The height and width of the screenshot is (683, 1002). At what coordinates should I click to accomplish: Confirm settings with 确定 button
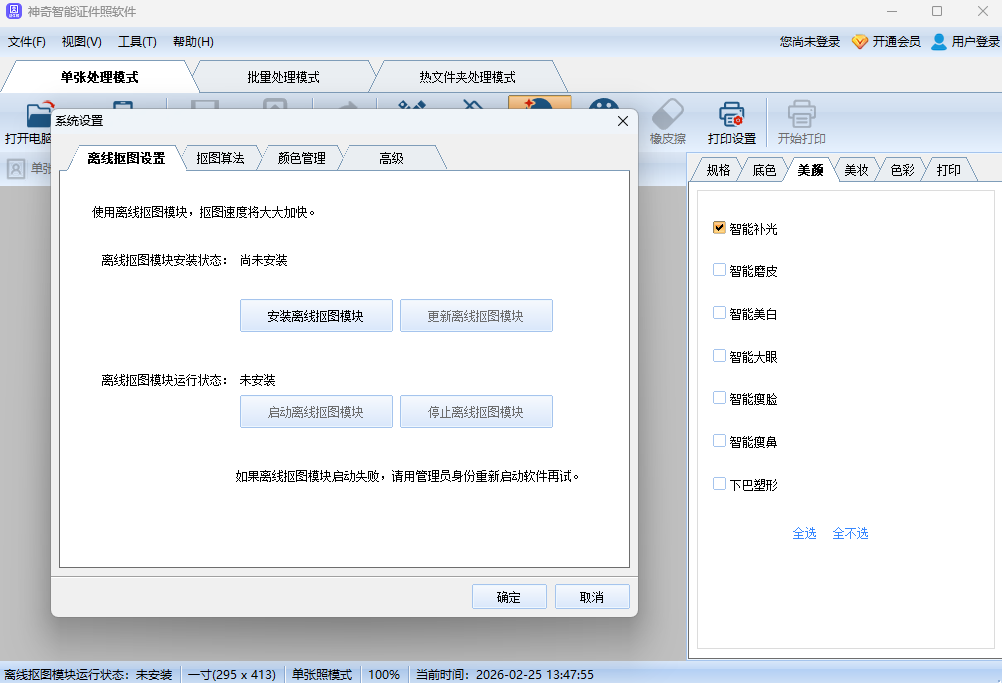(509, 596)
